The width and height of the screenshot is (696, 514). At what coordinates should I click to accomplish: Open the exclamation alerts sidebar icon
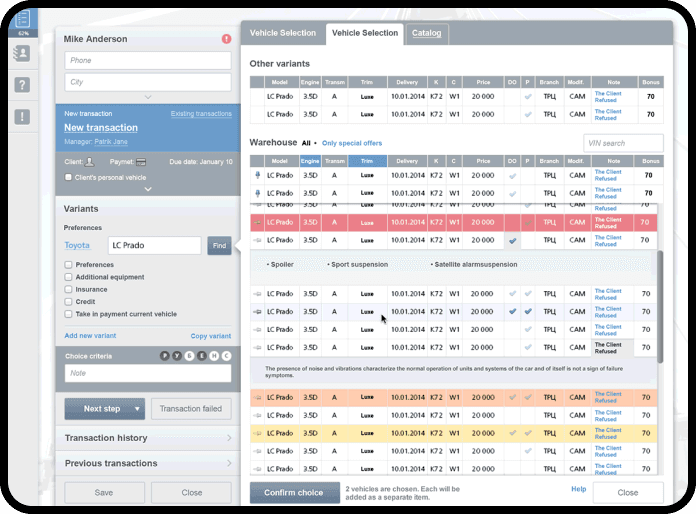[22, 117]
